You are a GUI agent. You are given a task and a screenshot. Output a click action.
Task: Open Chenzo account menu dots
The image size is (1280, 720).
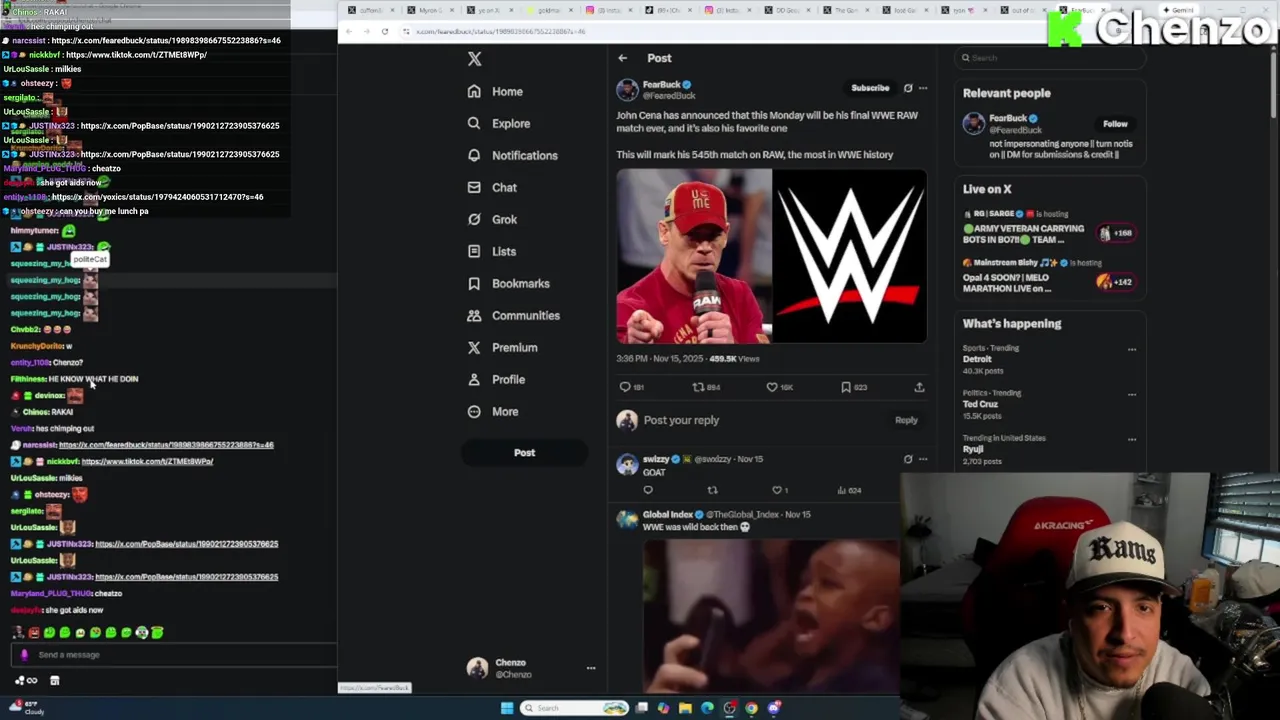tap(590, 668)
